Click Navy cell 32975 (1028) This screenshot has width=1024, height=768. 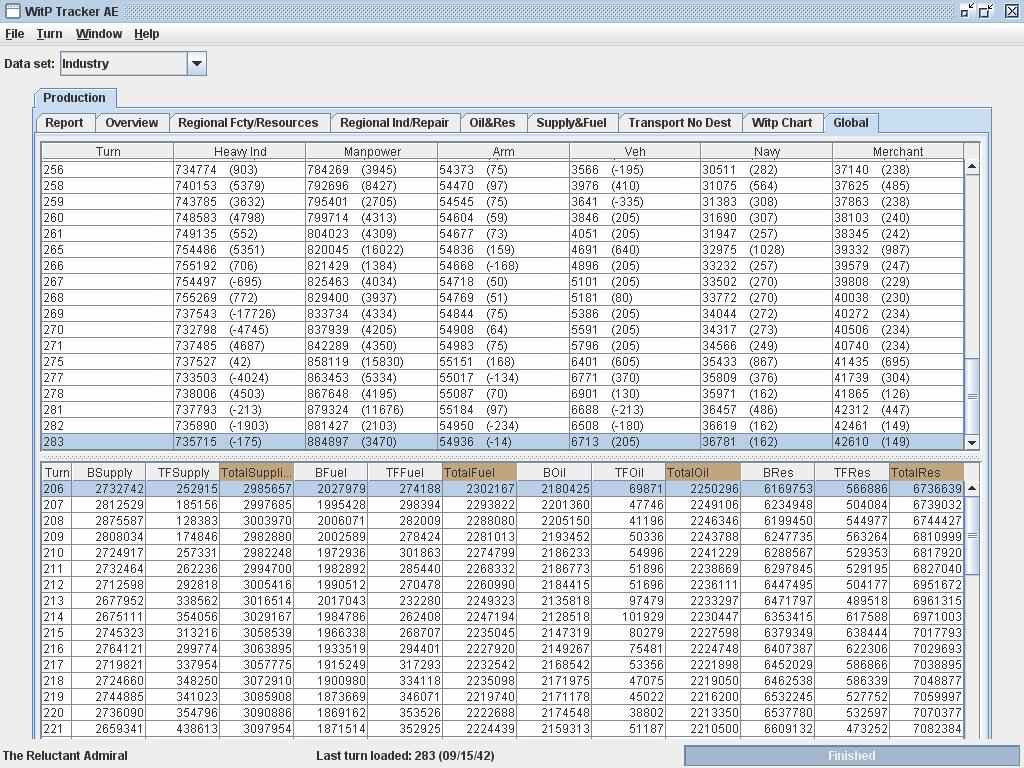point(767,250)
